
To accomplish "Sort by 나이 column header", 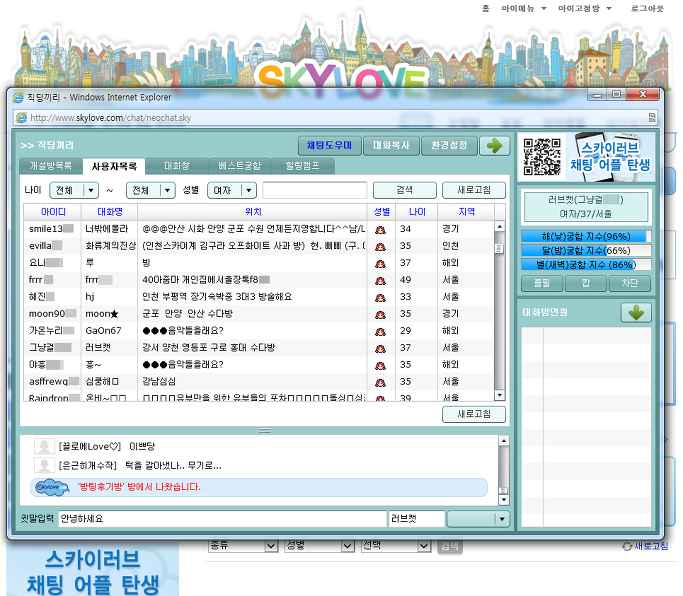I will tap(417, 212).
